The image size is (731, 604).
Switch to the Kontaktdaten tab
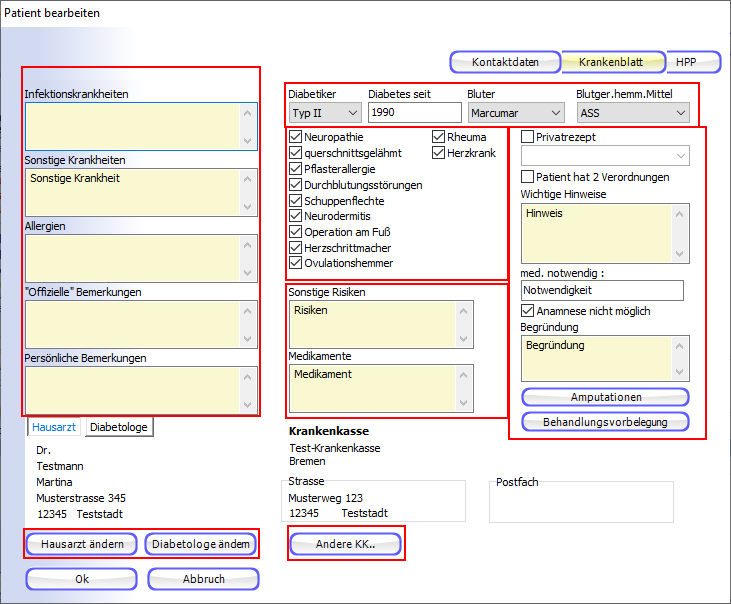(505, 62)
